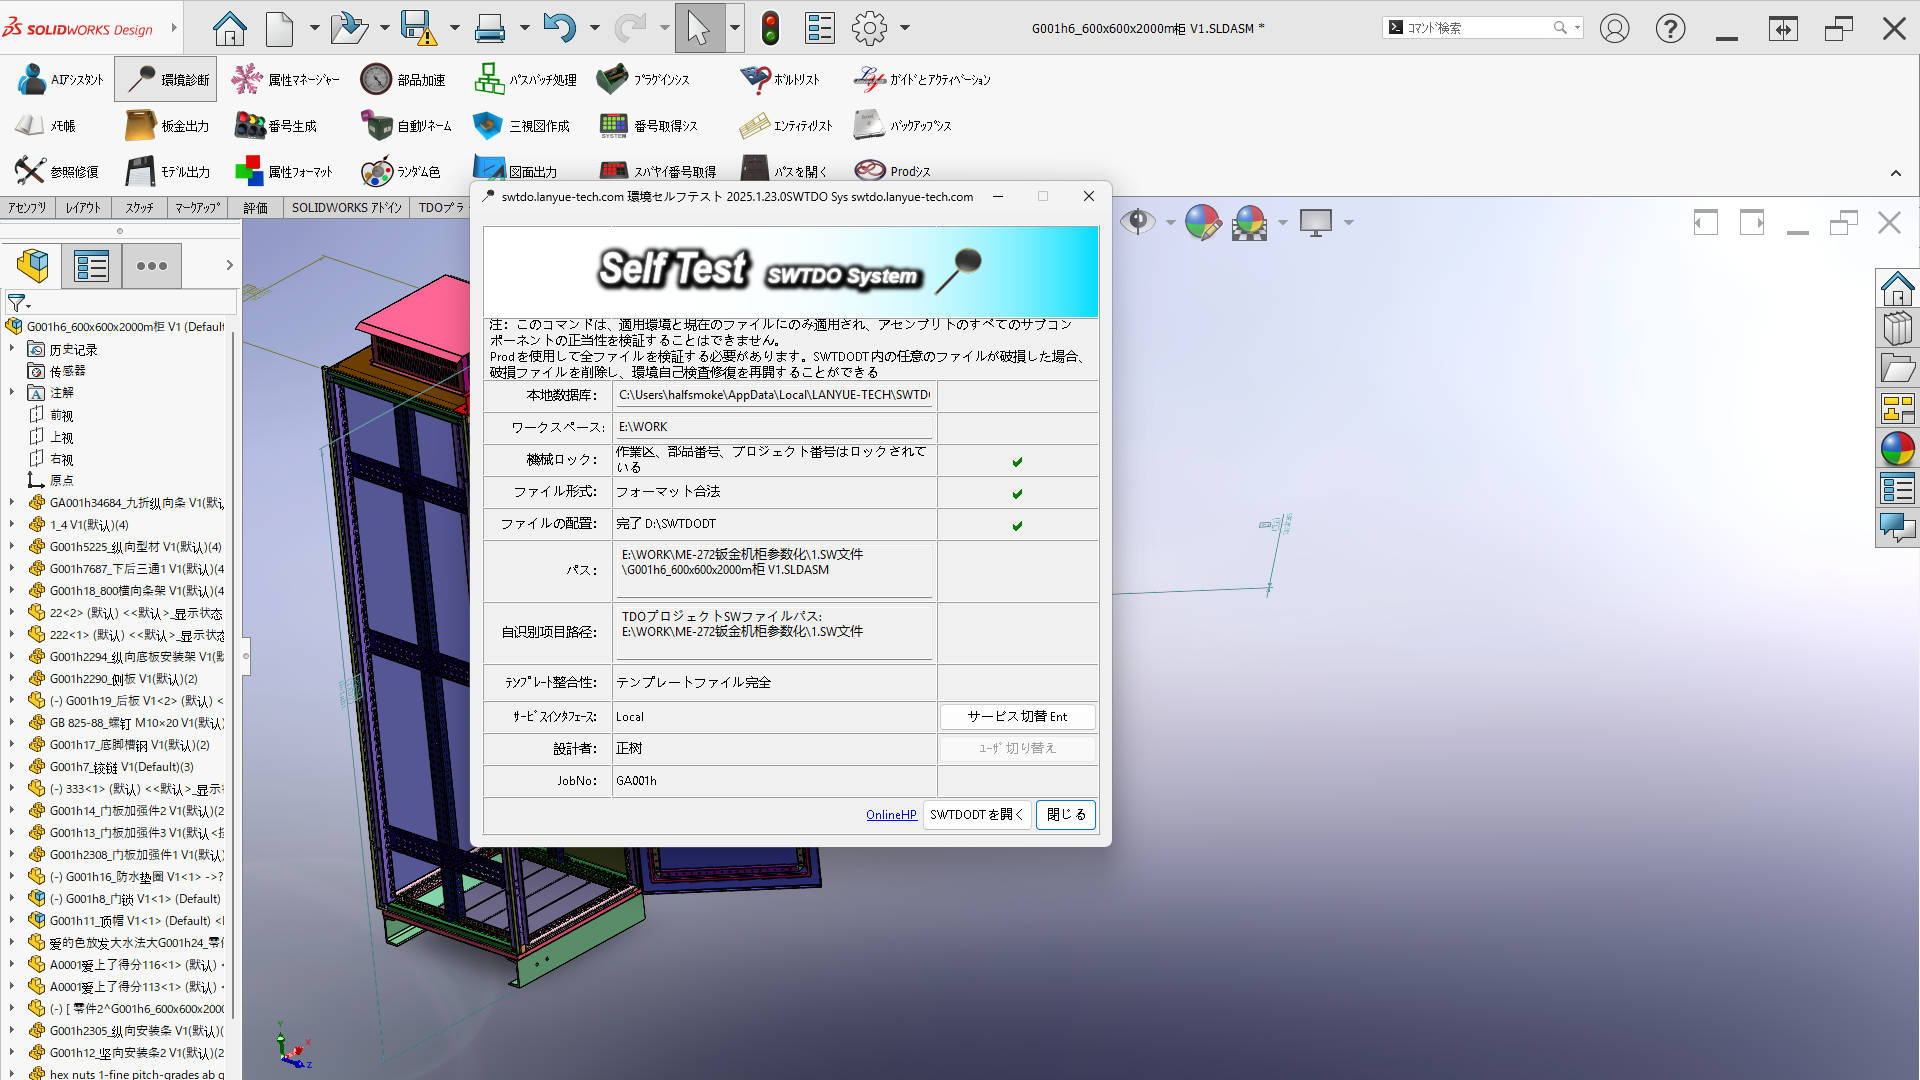Open the OnlineHP link
The width and height of the screenshot is (1920, 1080).
[x=891, y=815]
